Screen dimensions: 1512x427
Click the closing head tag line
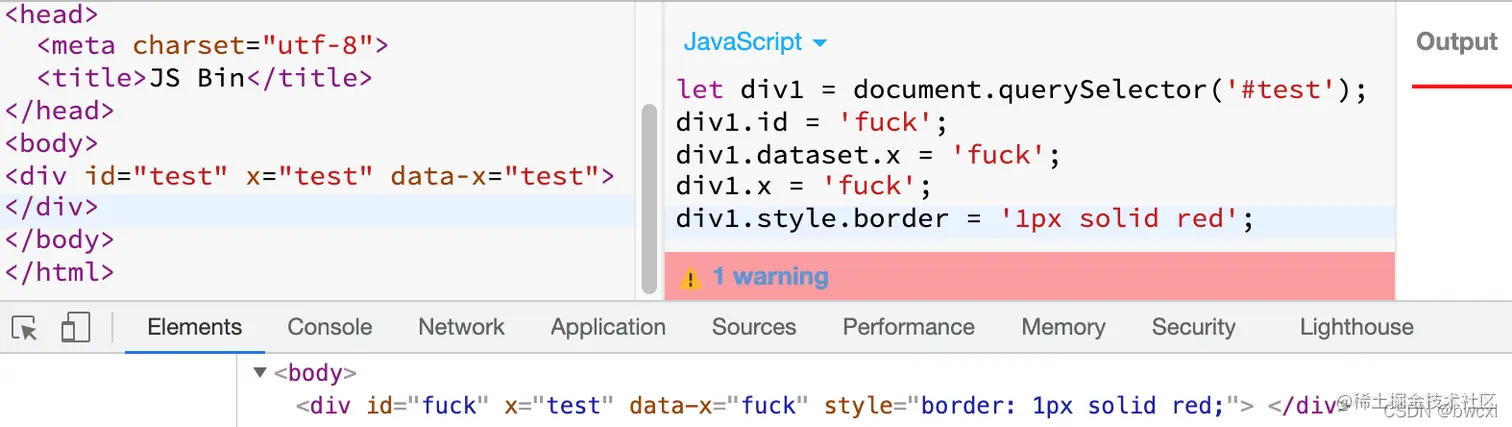(x=60, y=110)
